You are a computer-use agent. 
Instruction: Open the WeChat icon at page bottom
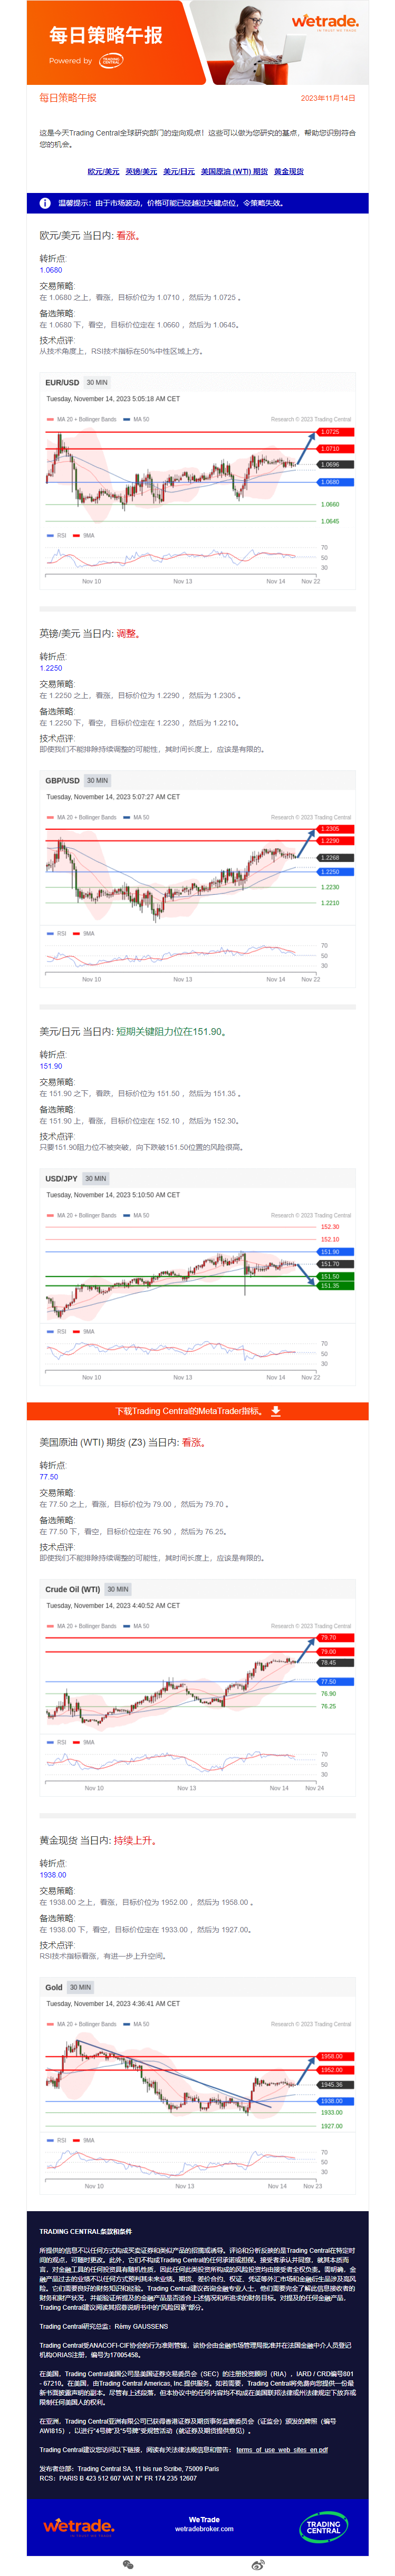click(x=128, y=2565)
